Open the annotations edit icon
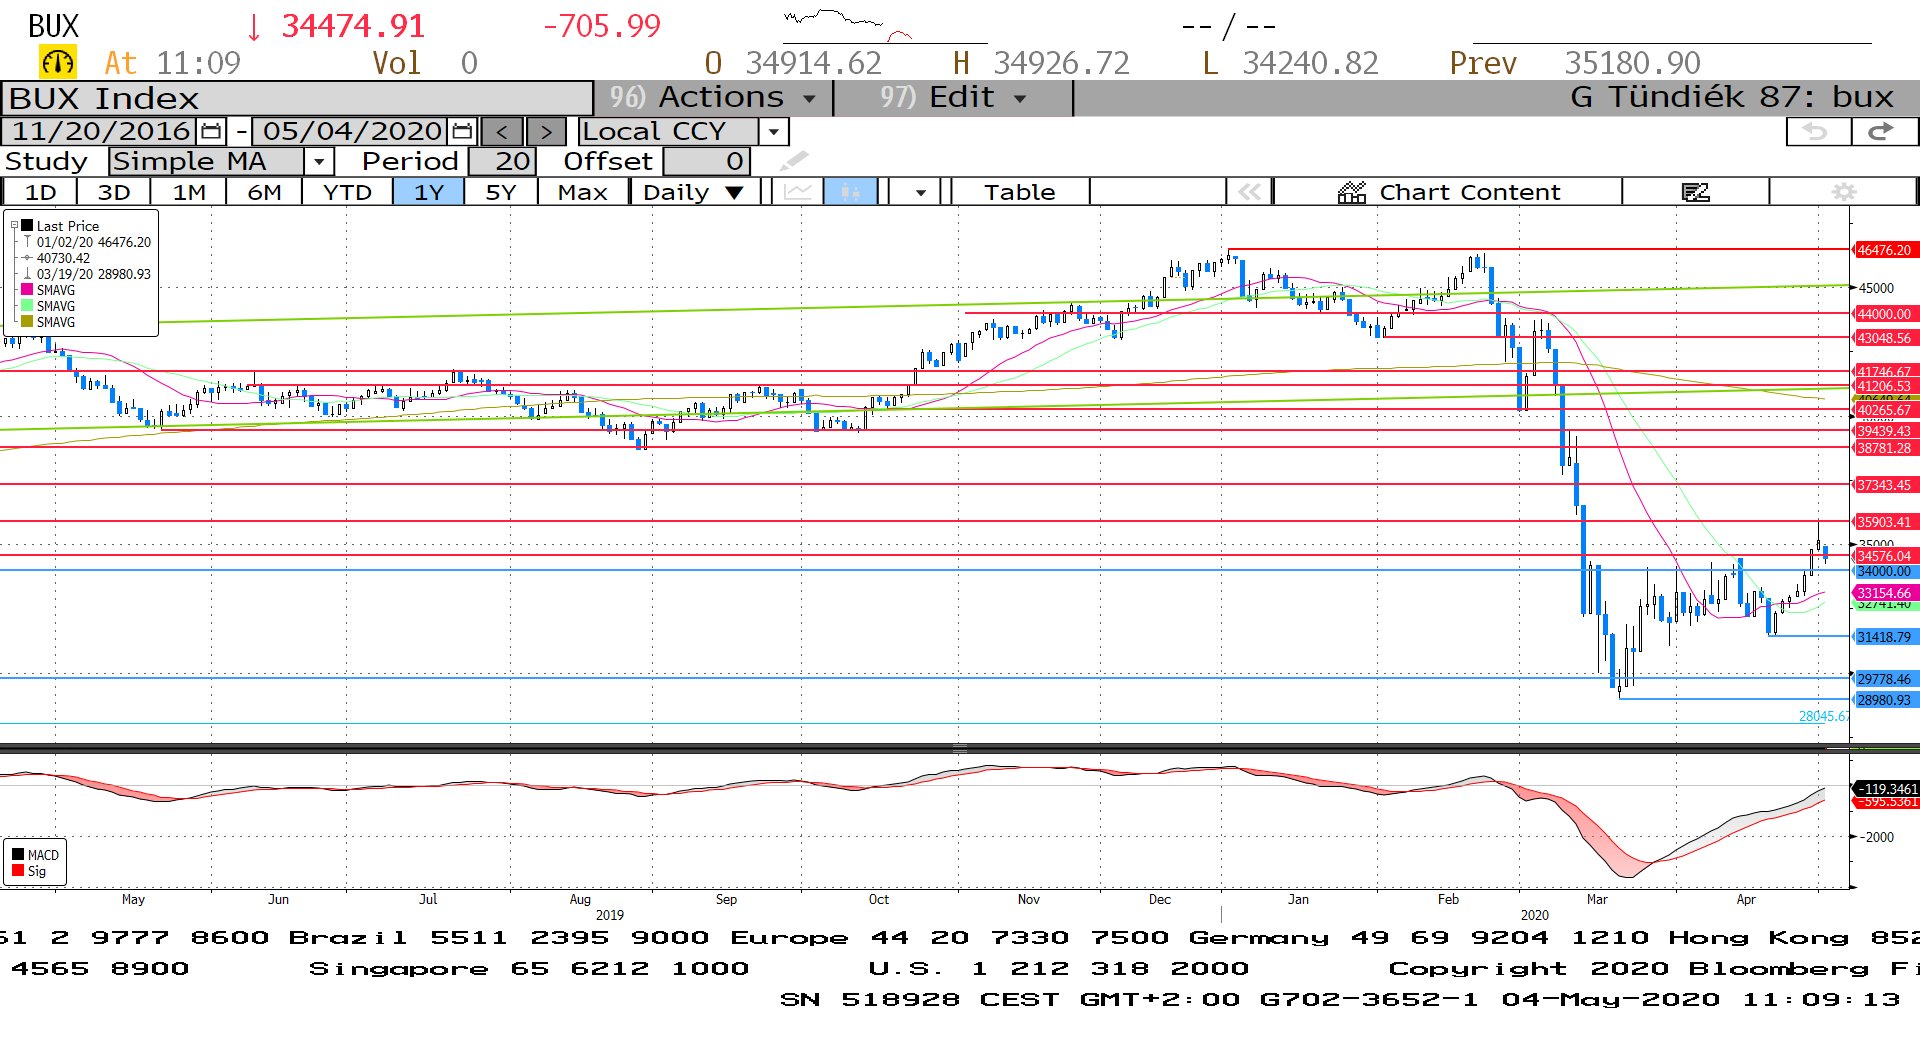1920x1039 pixels. (x=1696, y=192)
